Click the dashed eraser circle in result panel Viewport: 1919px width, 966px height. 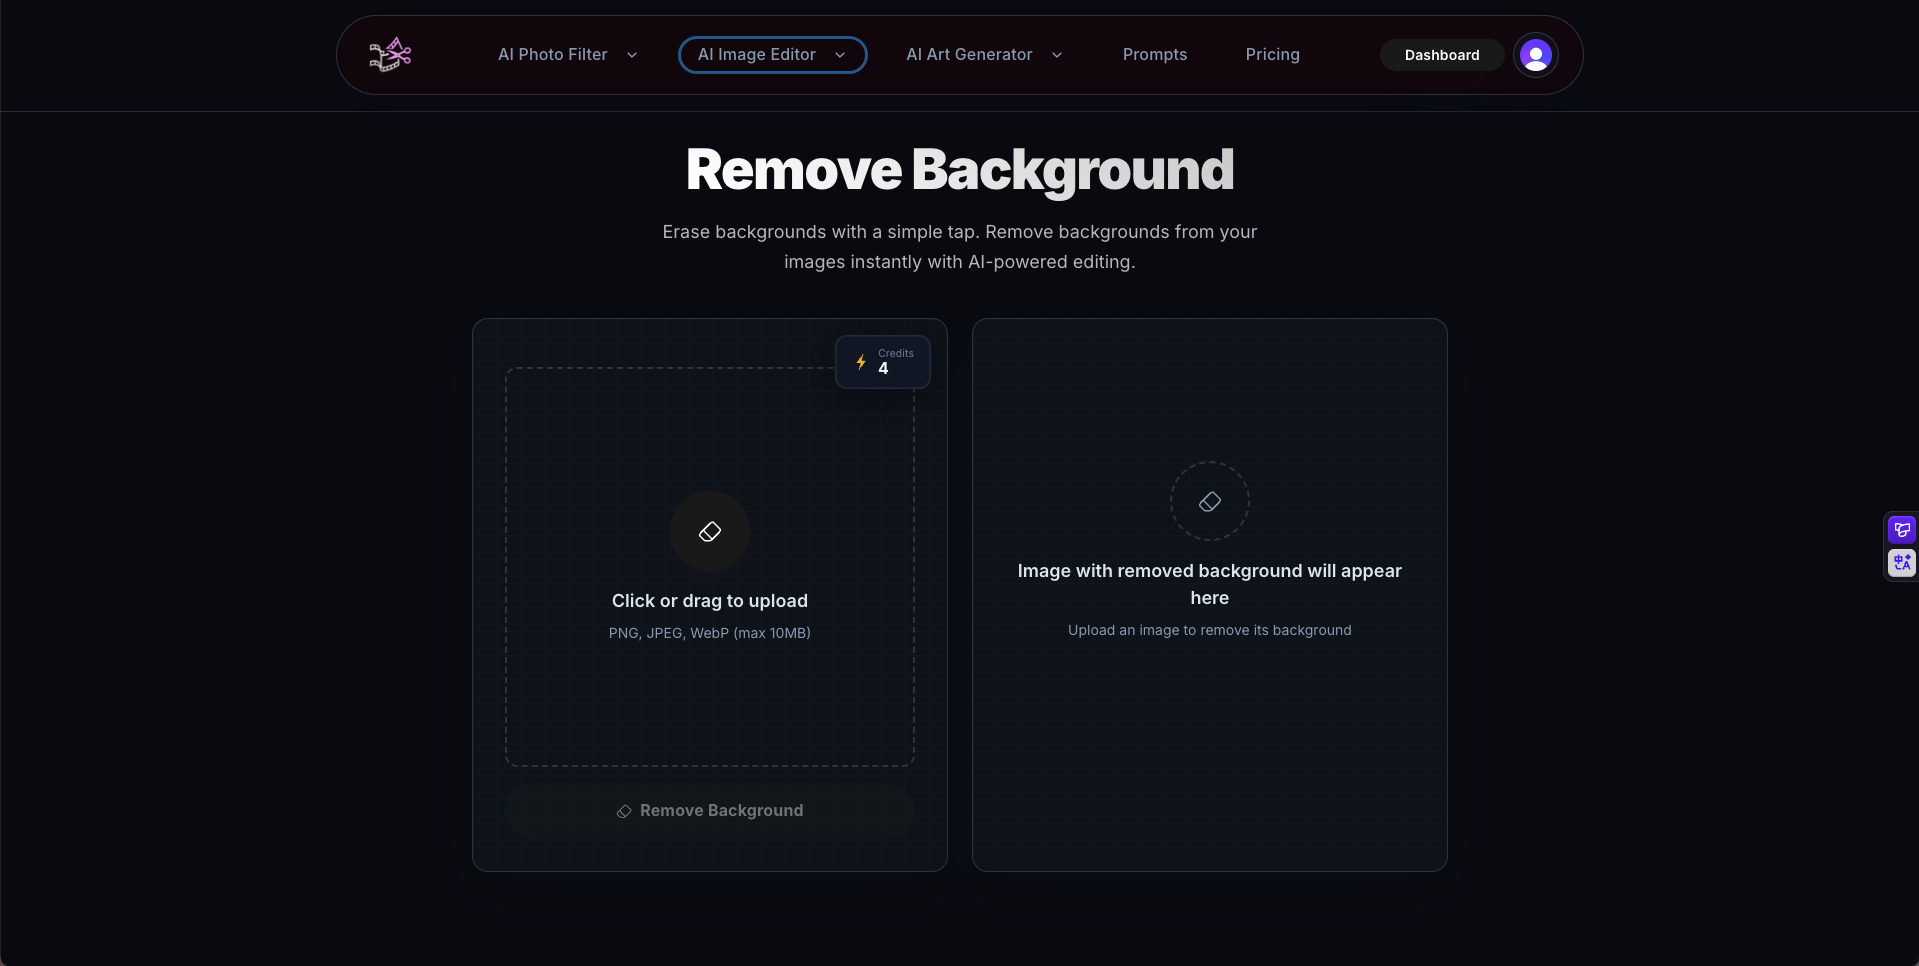point(1209,501)
